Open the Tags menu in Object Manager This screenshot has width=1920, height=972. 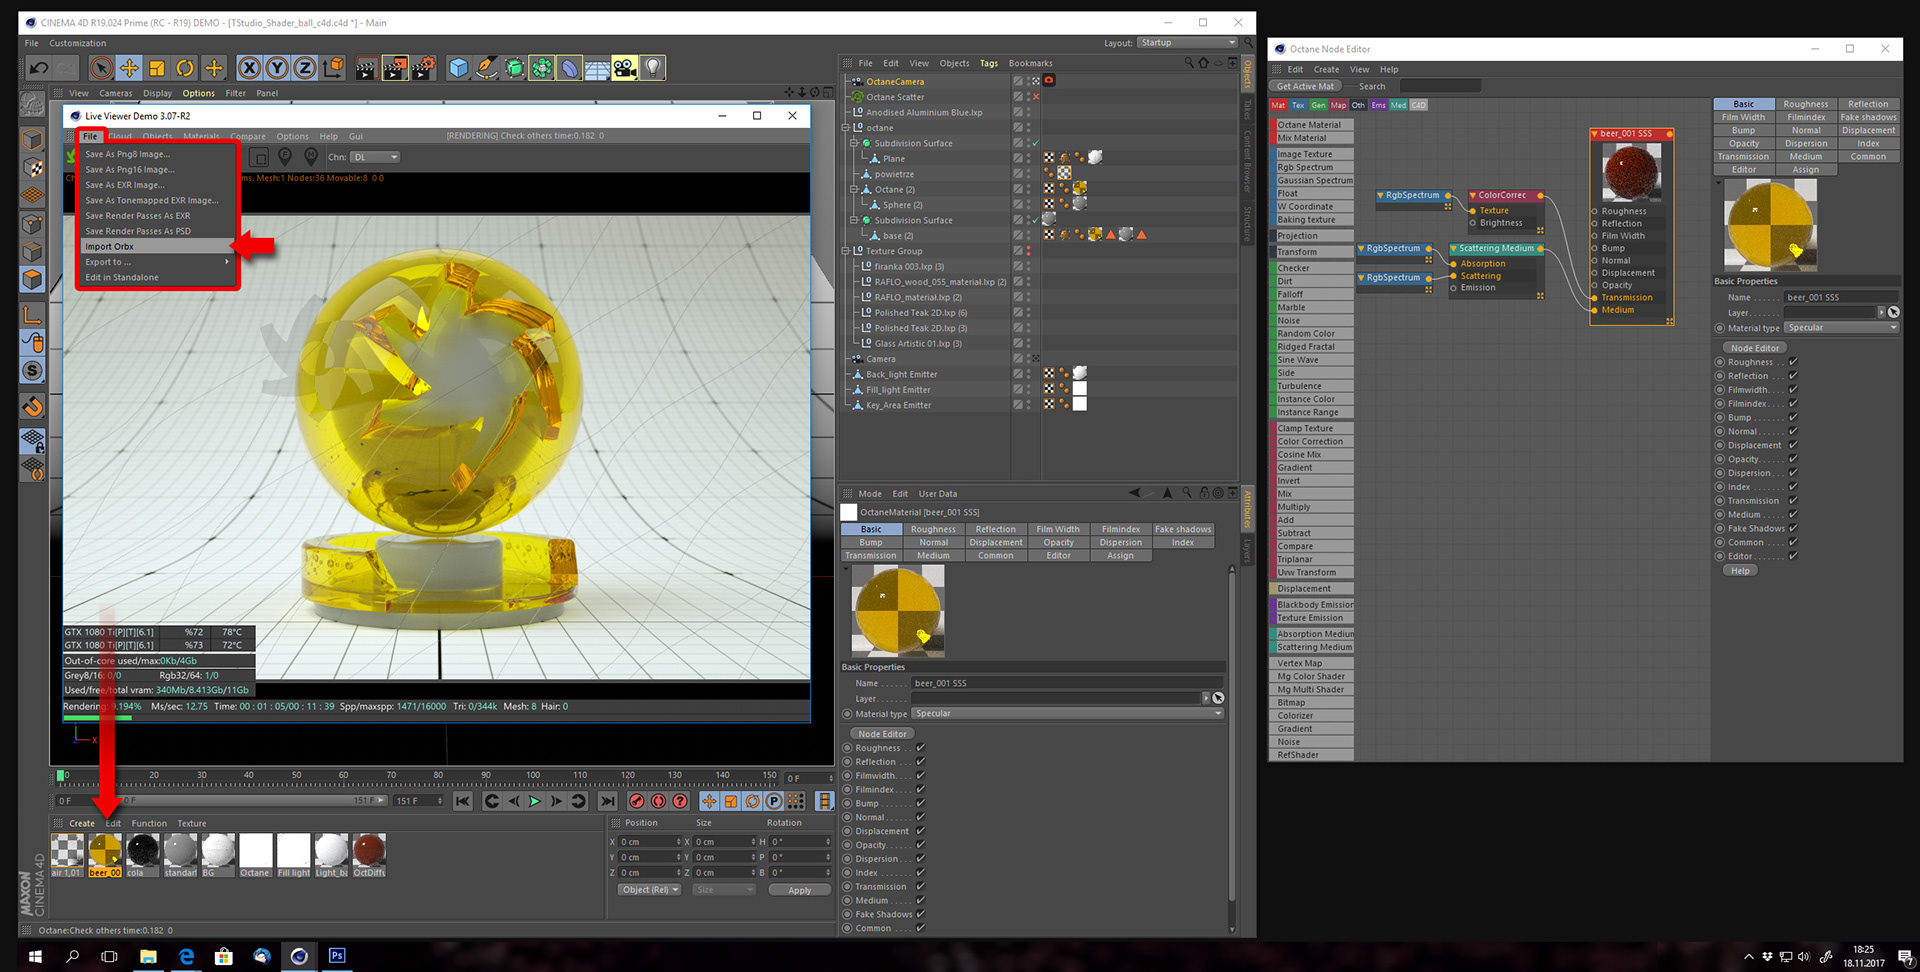(989, 63)
